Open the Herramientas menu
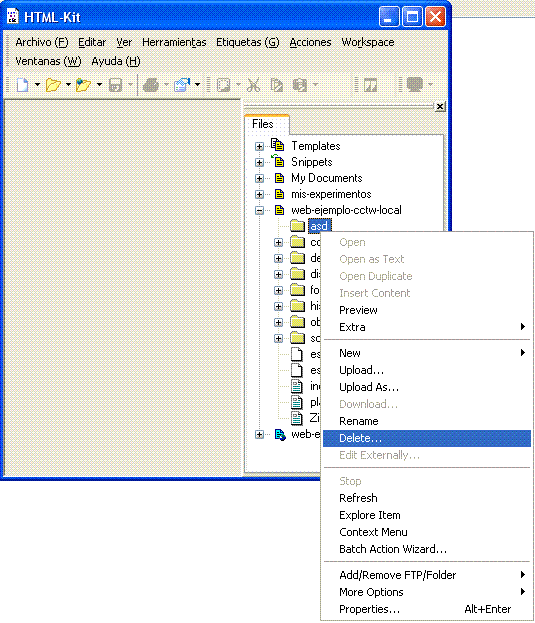This screenshot has height=623, width=535. [x=174, y=42]
